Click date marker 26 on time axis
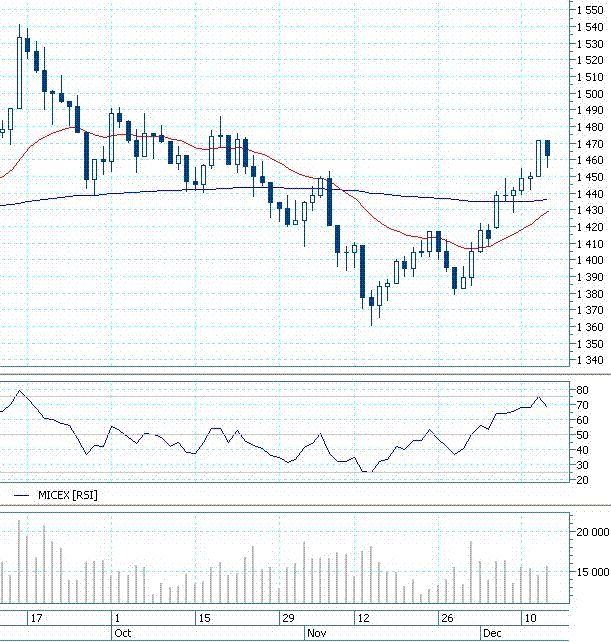 point(447,618)
